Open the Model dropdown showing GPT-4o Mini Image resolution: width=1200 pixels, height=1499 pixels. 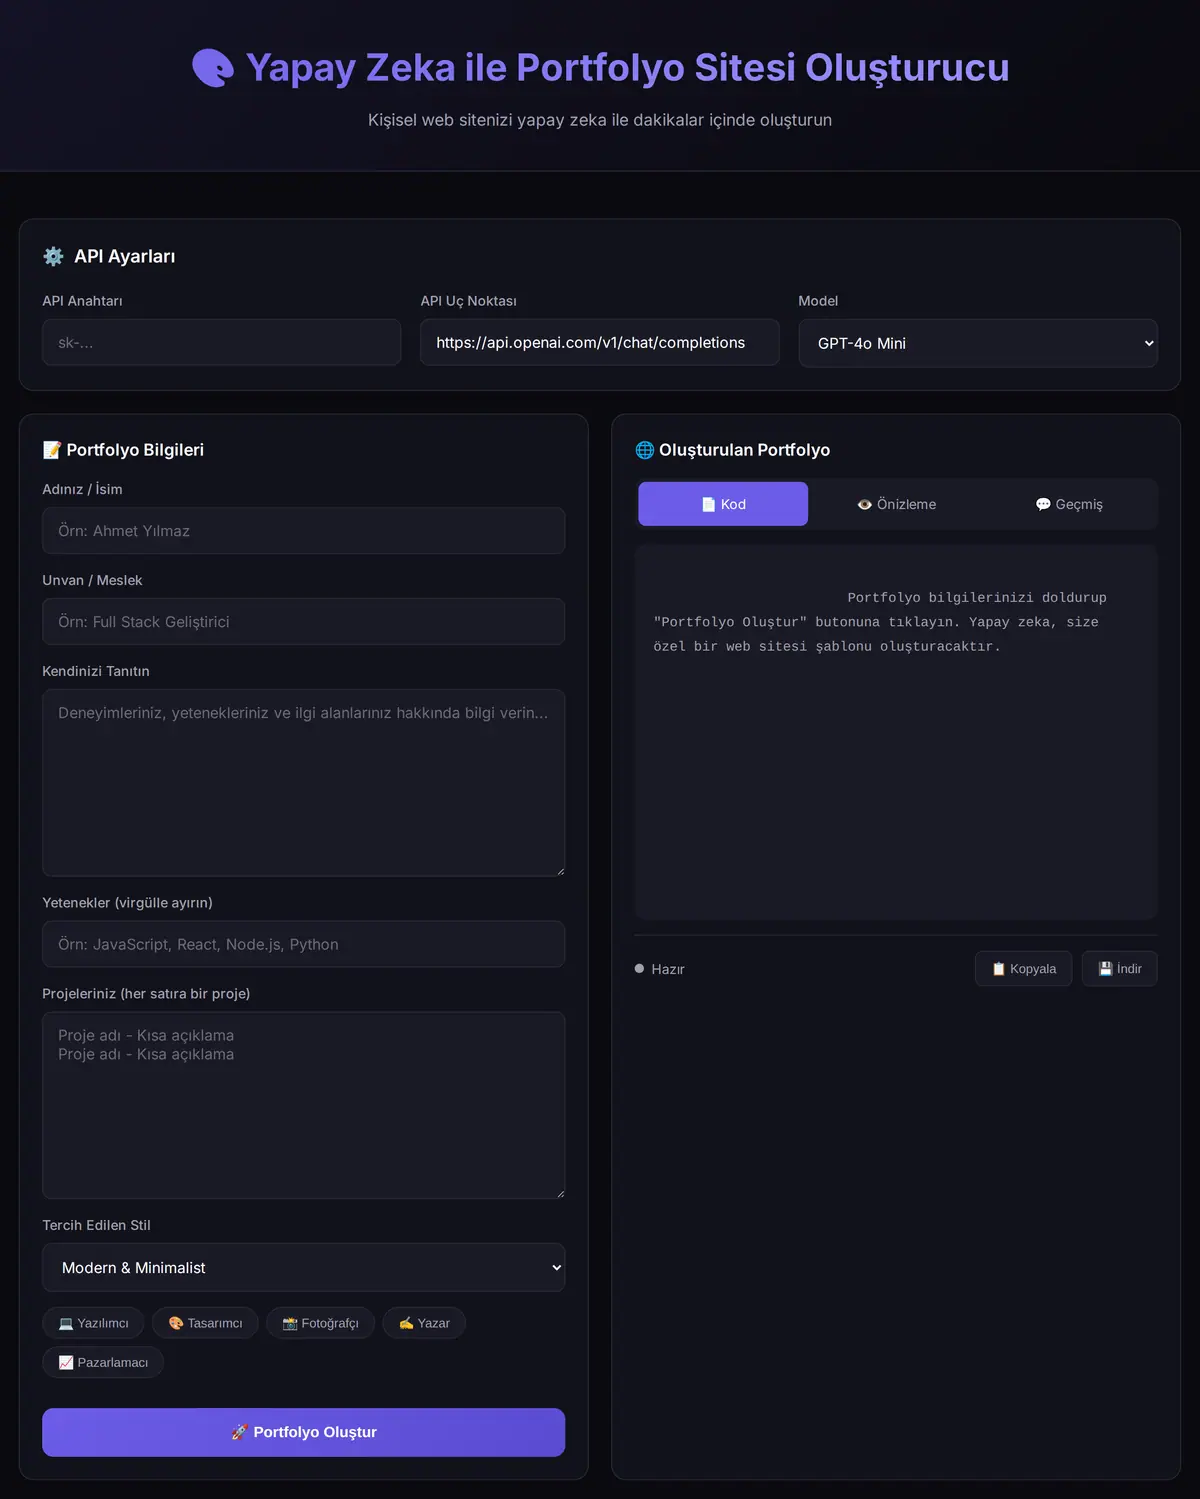(x=978, y=343)
